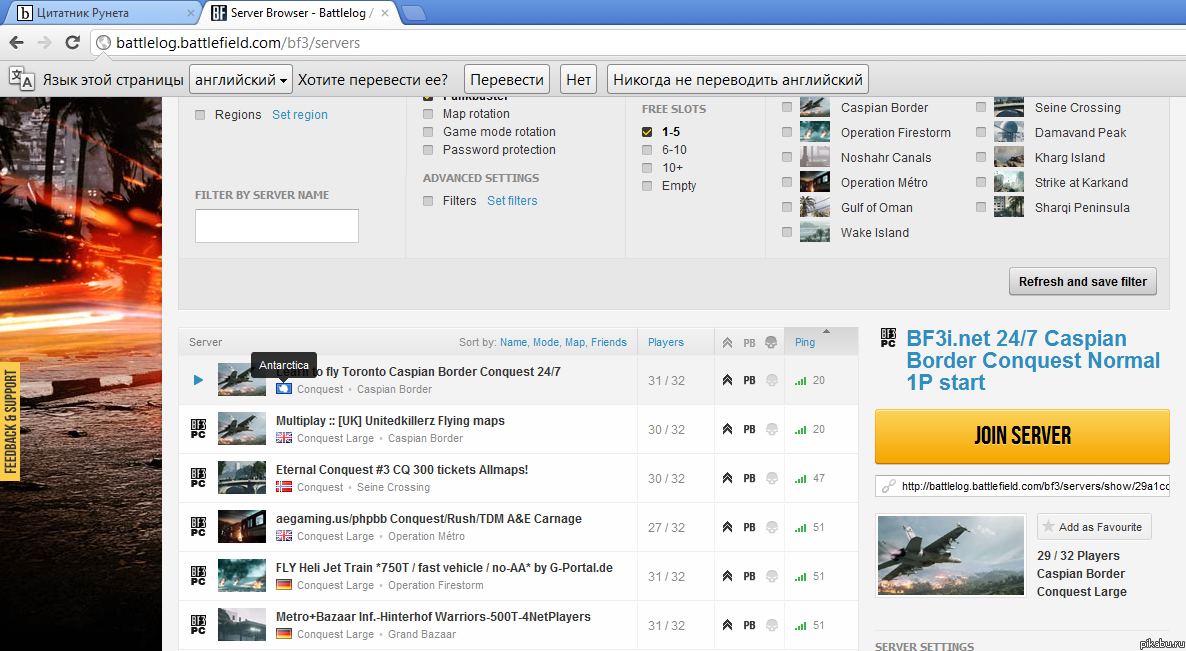Viewport: 1186px width, 651px height.
Task: Click the page globe icon in address bar
Action: tap(104, 43)
